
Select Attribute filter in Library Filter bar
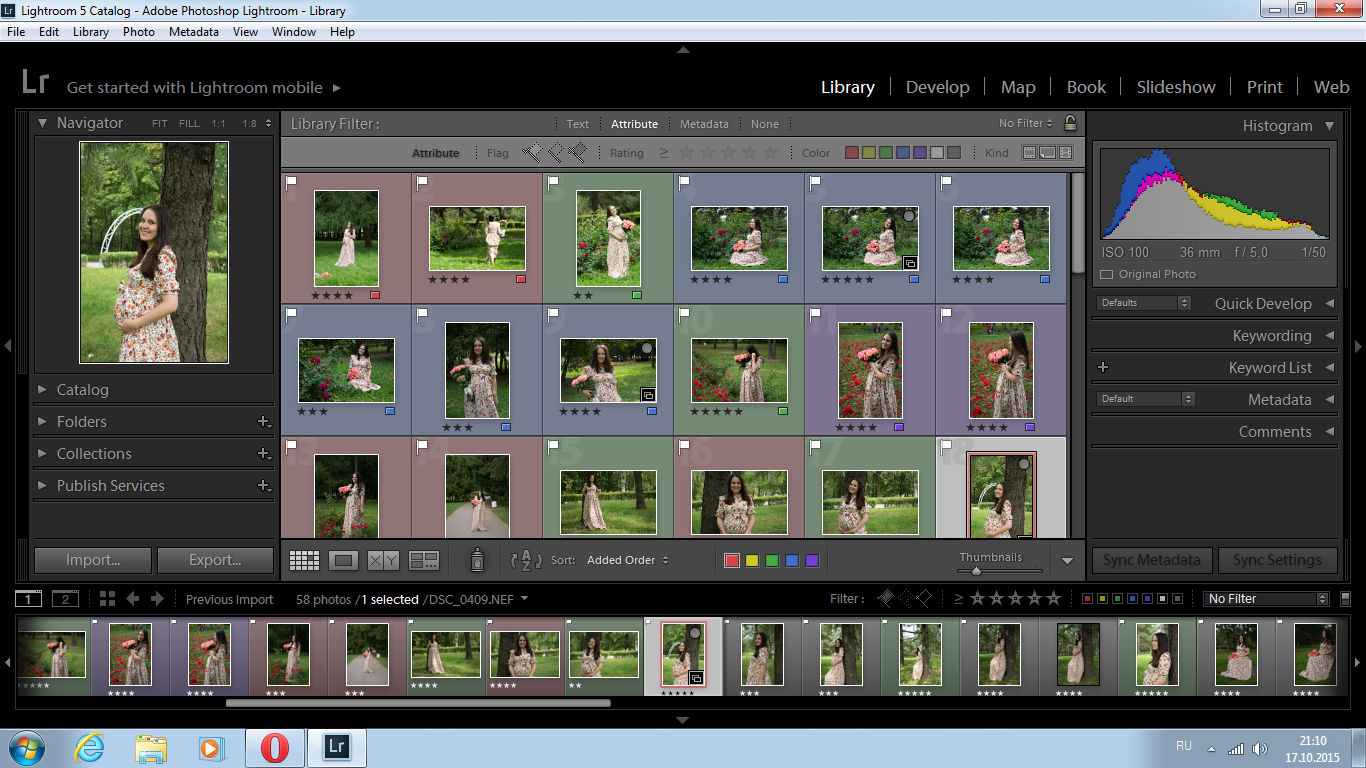(634, 124)
